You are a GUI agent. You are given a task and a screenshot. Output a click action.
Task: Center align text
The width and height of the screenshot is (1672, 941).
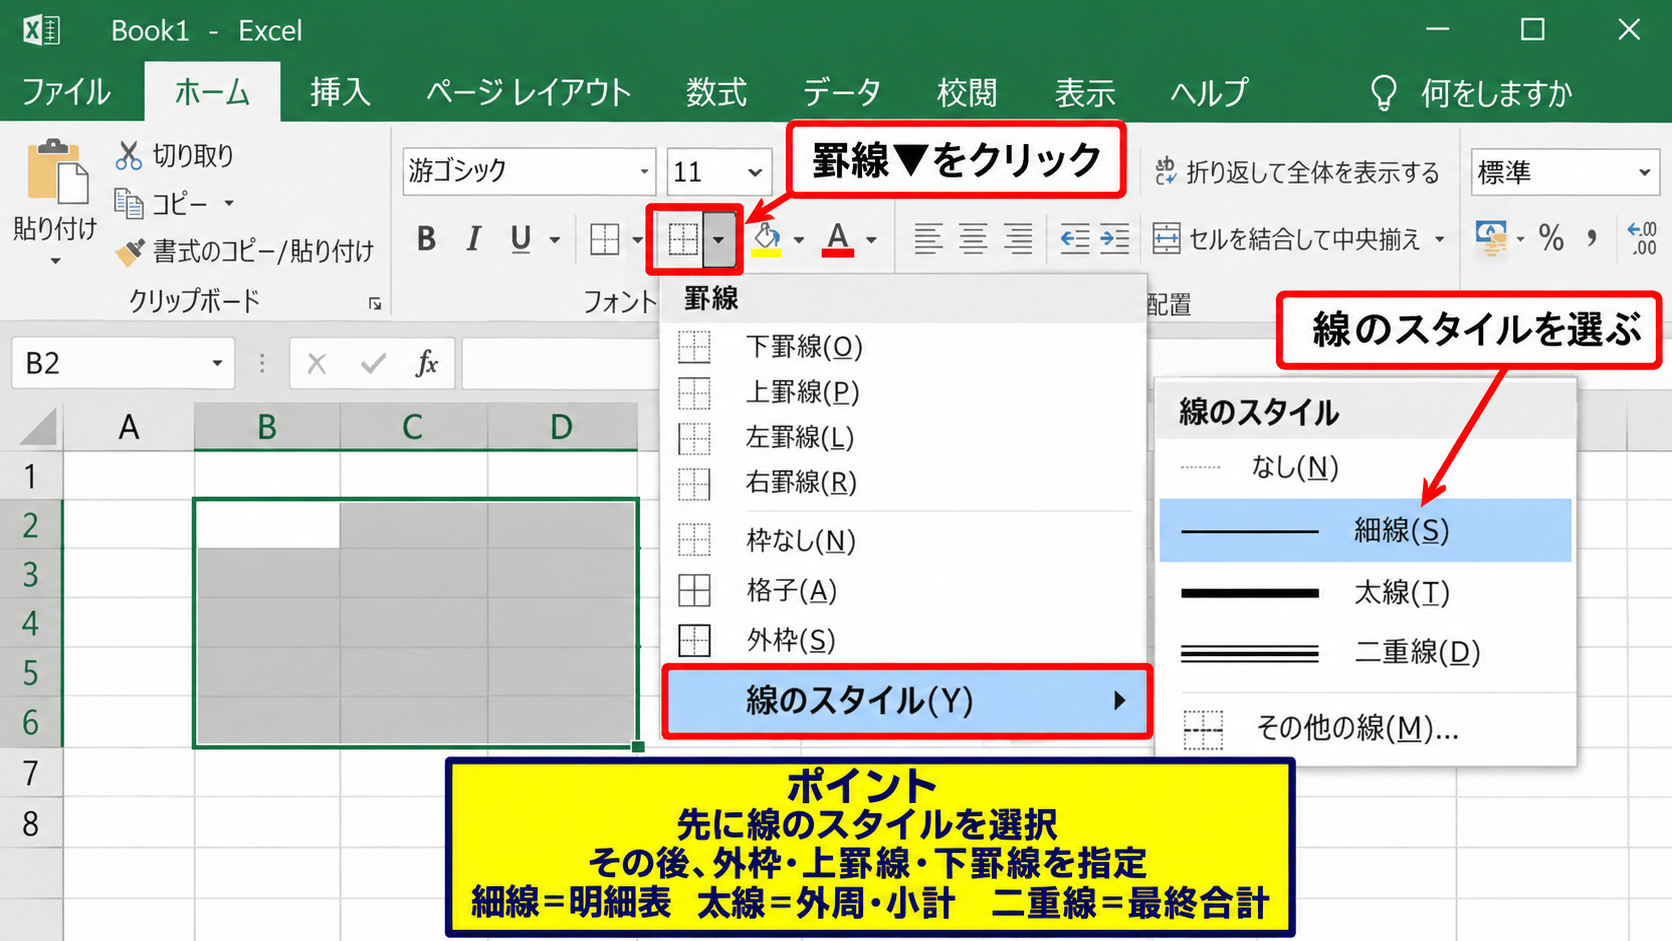point(973,239)
